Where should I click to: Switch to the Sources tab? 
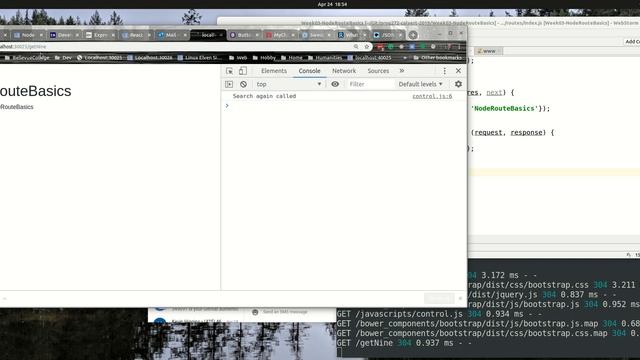tap(378, 71)
